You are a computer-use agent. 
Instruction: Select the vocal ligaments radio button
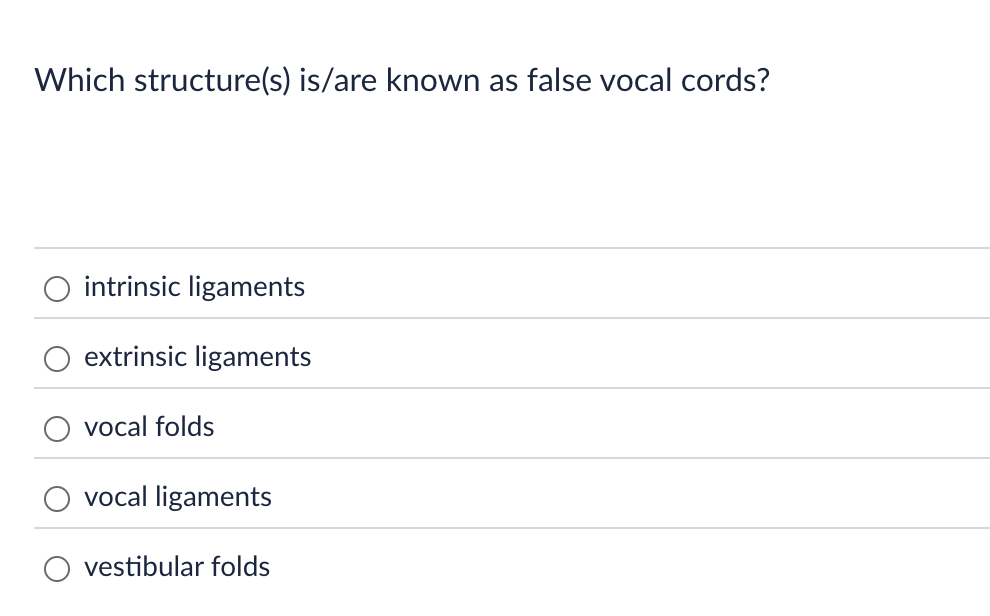(x=57, y=498)
